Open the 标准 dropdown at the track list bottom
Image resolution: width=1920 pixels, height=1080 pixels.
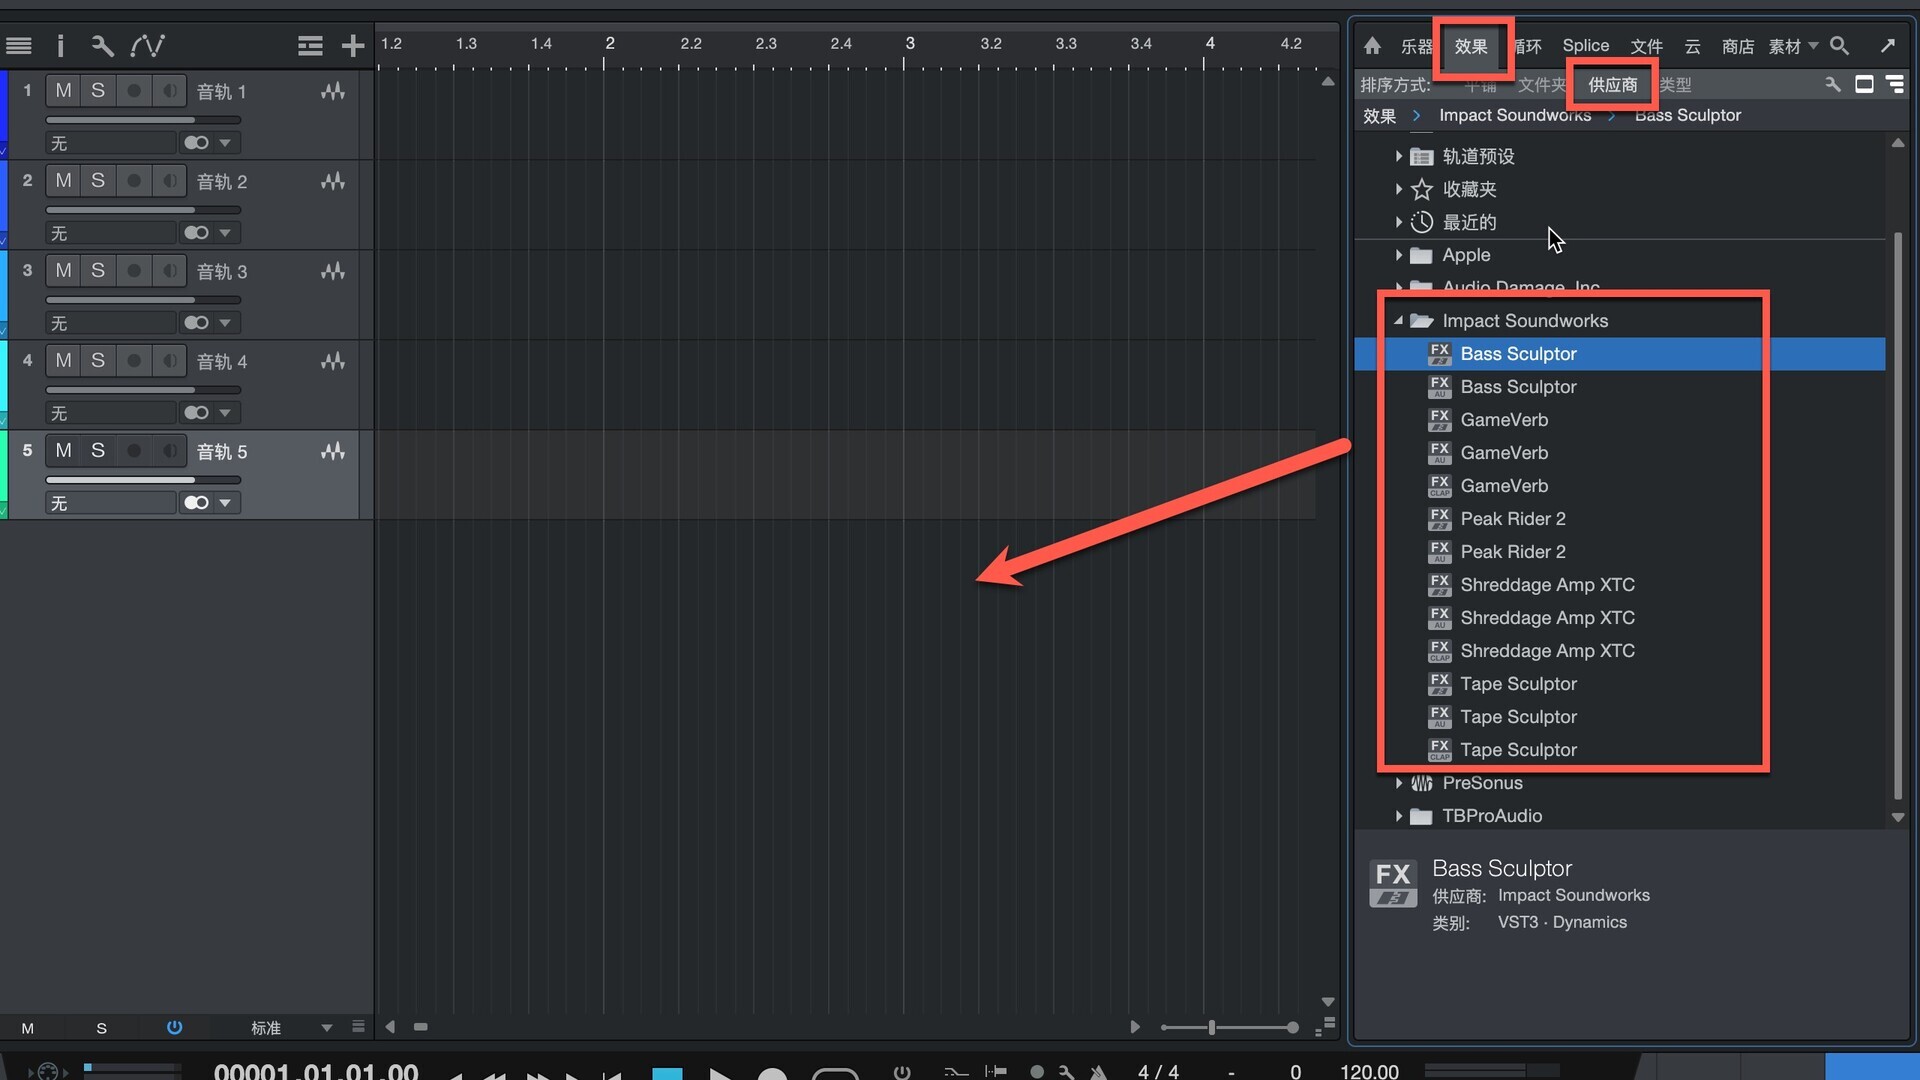click(326, 1028)
